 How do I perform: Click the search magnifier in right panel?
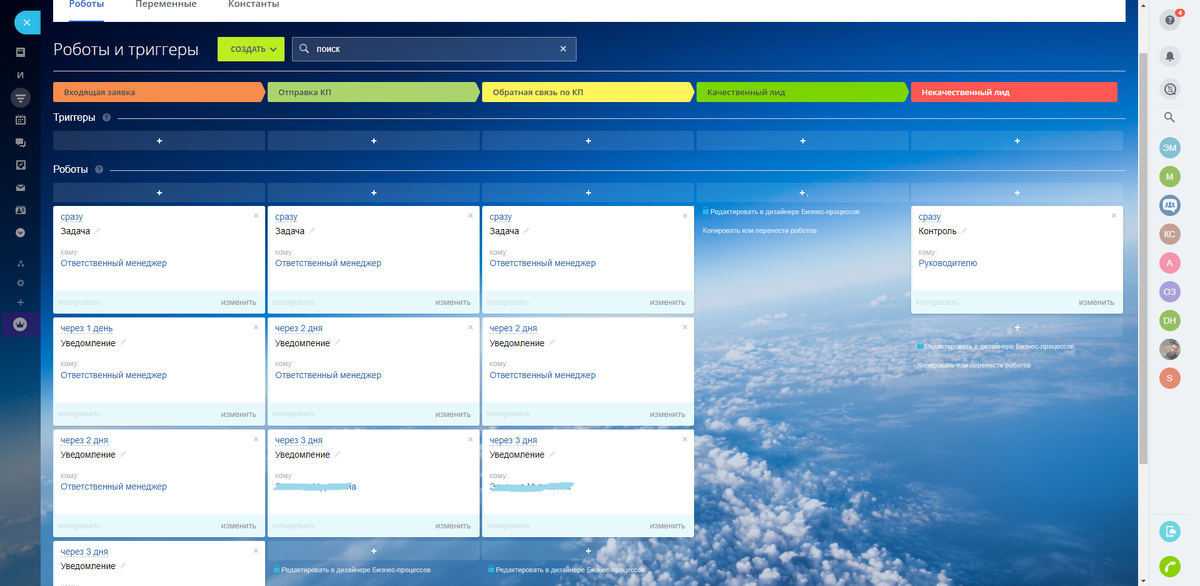(1169, 118)
